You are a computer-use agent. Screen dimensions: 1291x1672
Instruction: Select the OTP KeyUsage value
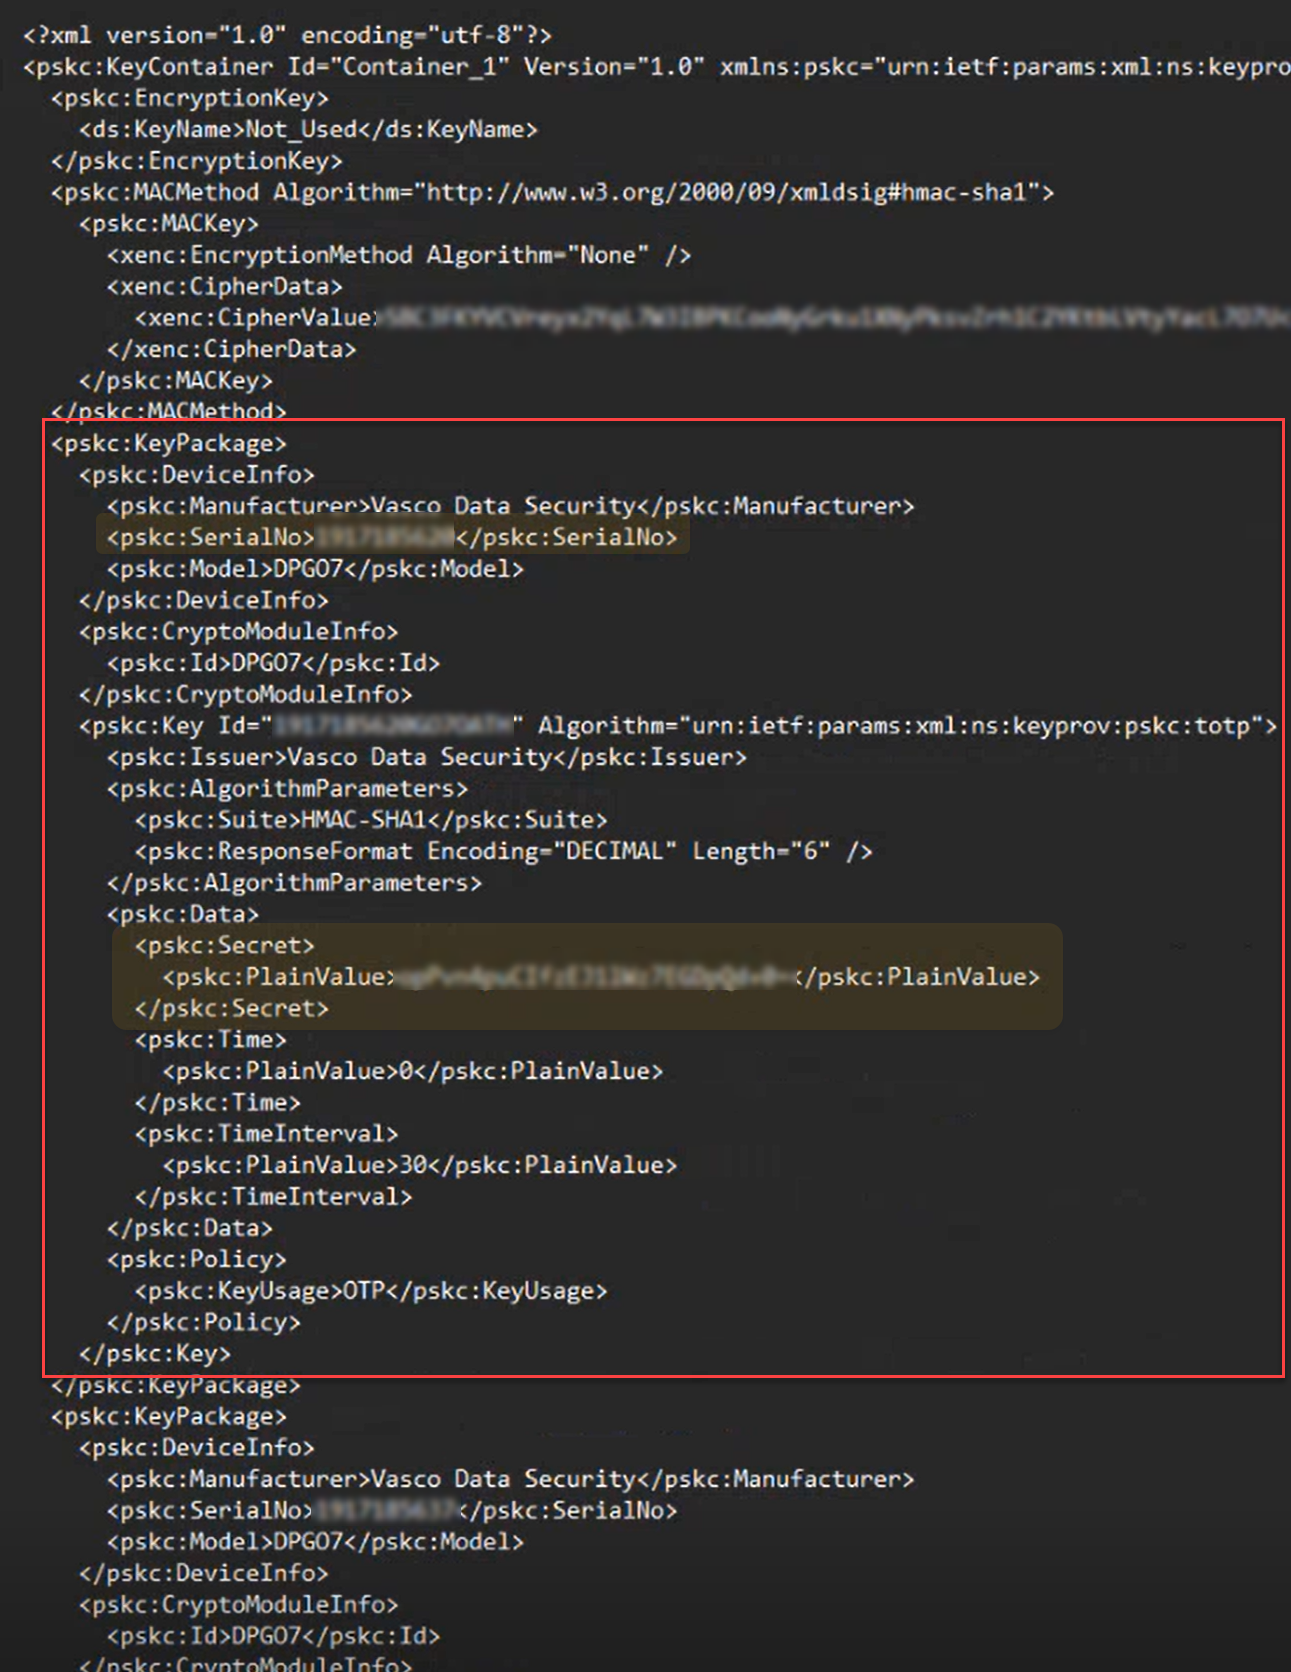click(x=364, y=1291)
